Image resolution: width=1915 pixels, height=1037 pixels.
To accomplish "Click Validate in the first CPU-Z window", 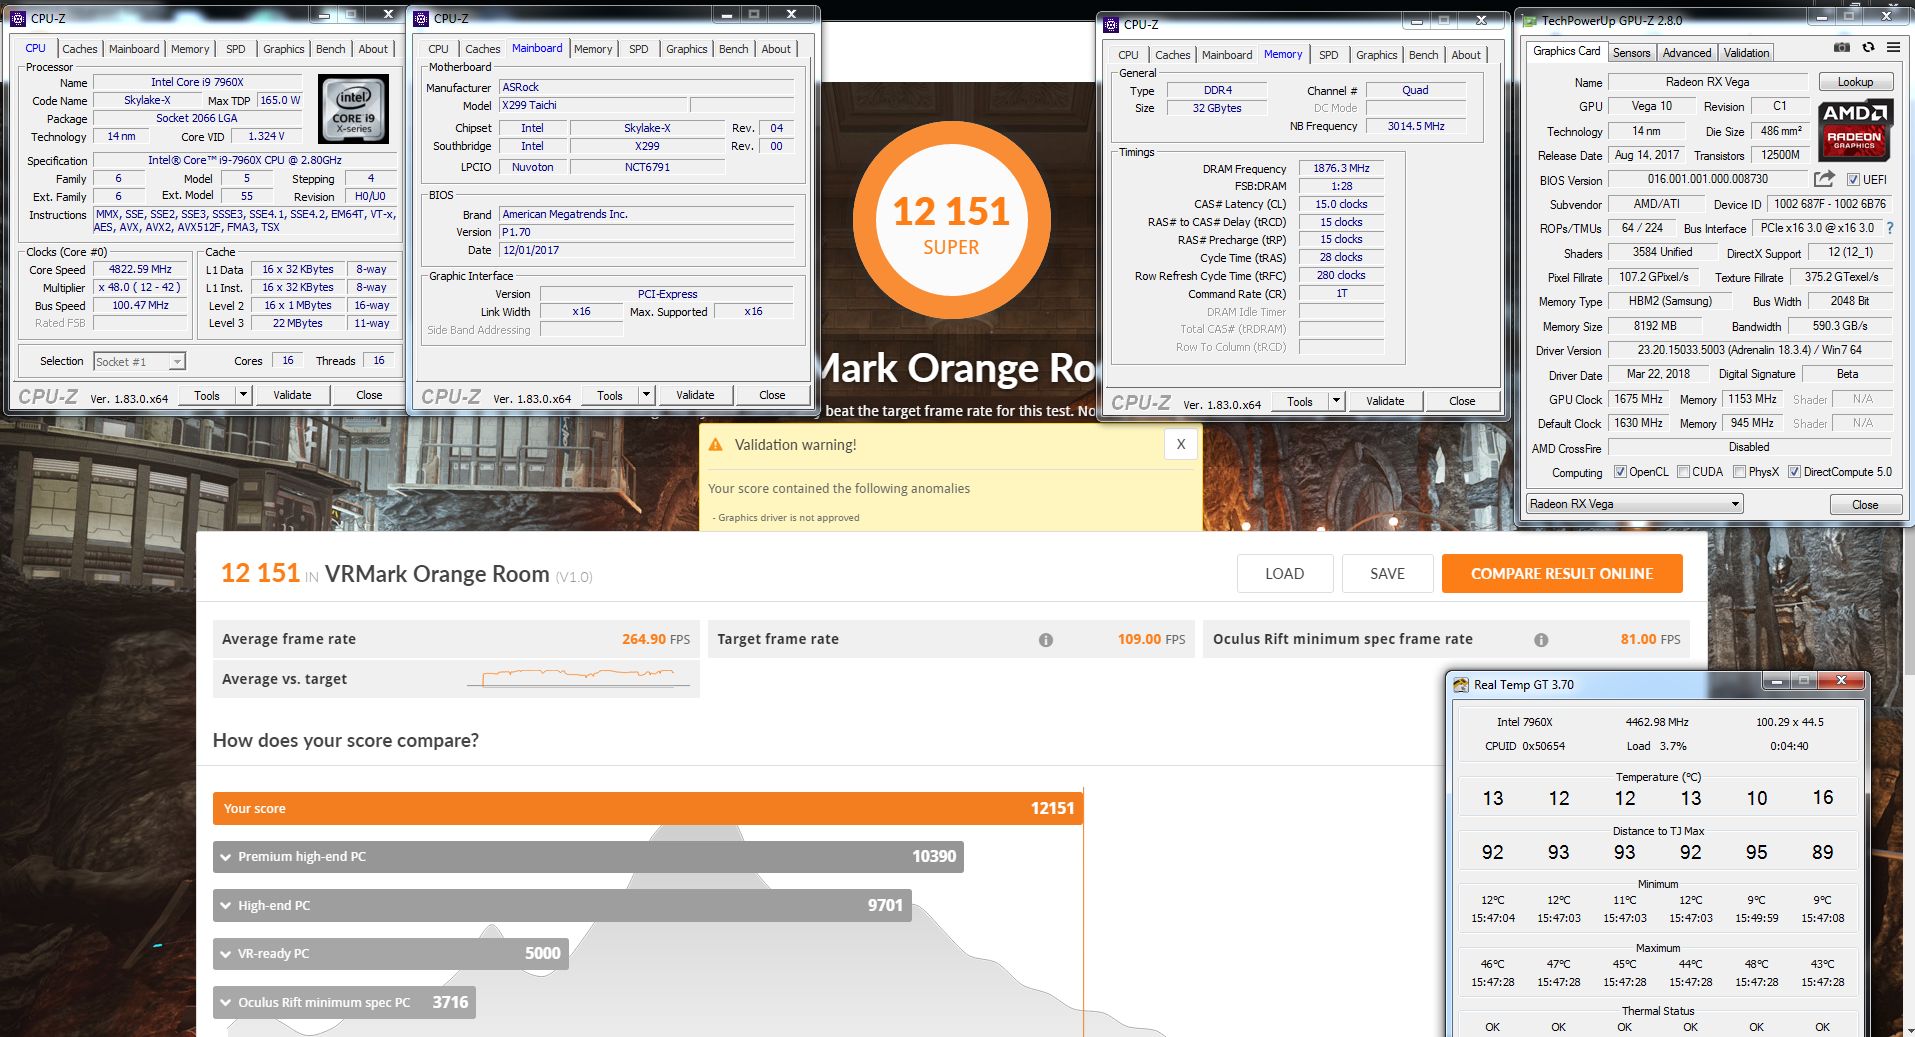I will pos(292,395).
